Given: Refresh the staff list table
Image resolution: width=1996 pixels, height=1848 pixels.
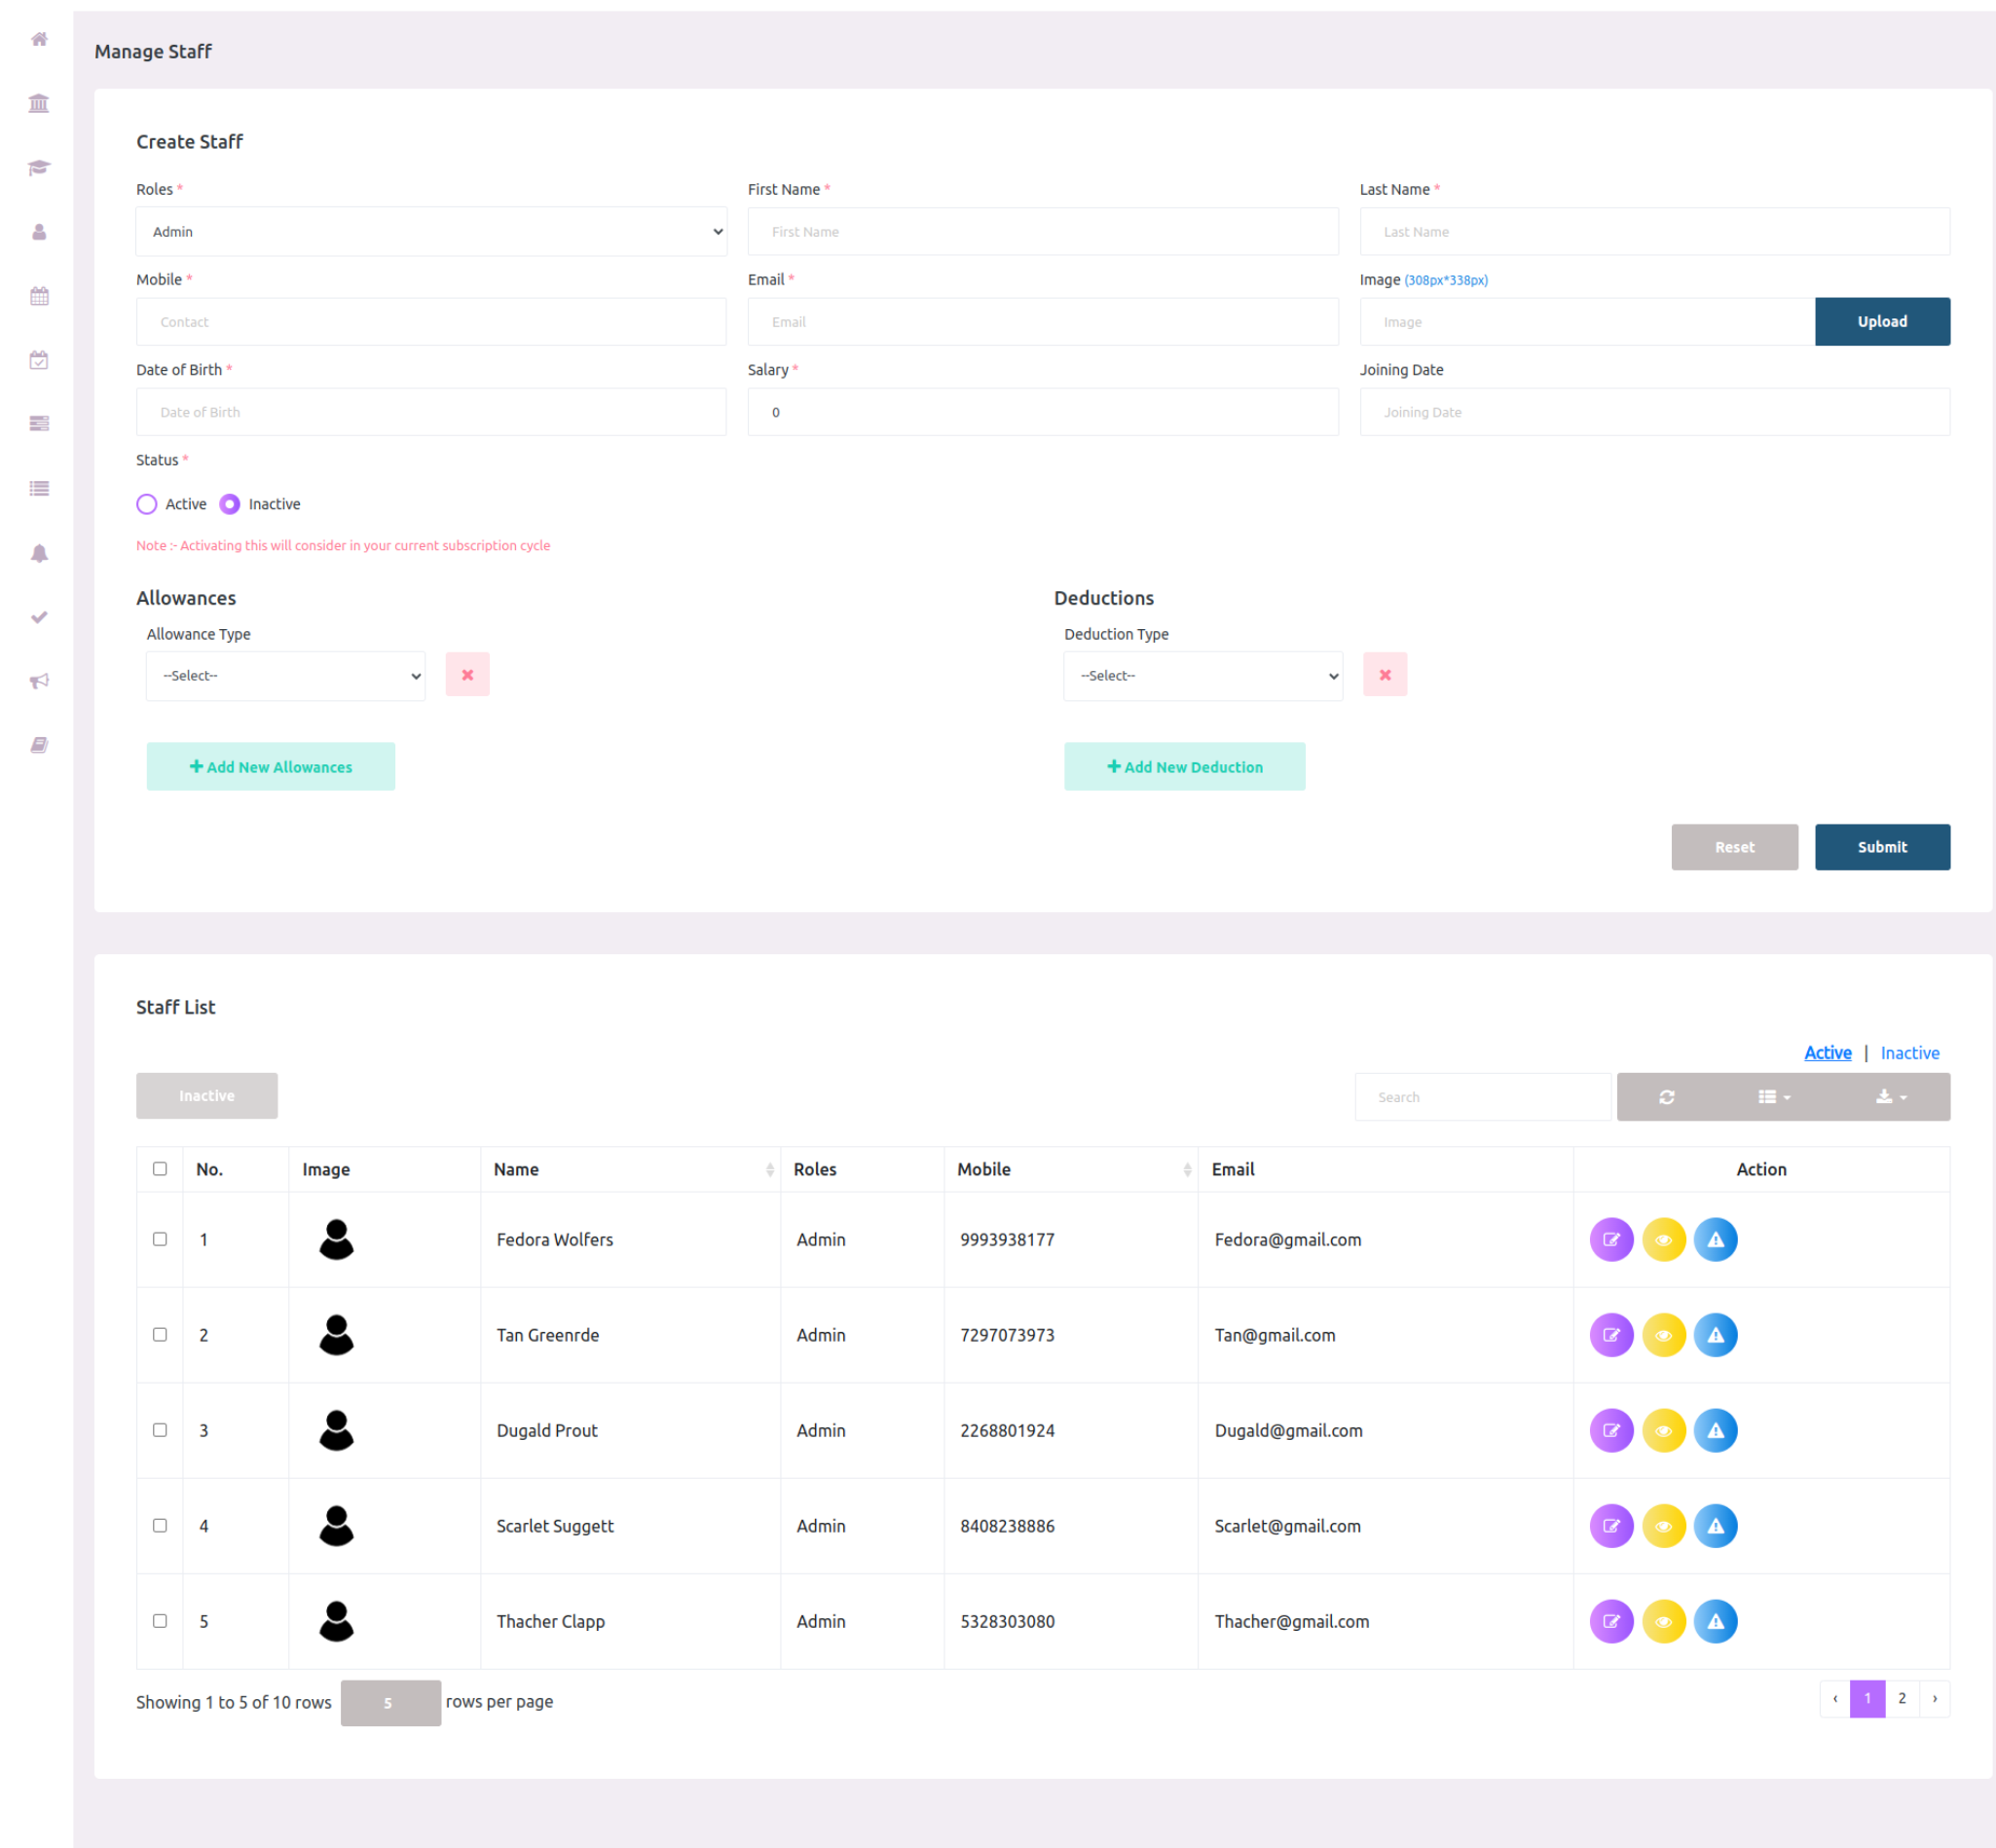Looking at the screenshot, I should point(1666,1097).
